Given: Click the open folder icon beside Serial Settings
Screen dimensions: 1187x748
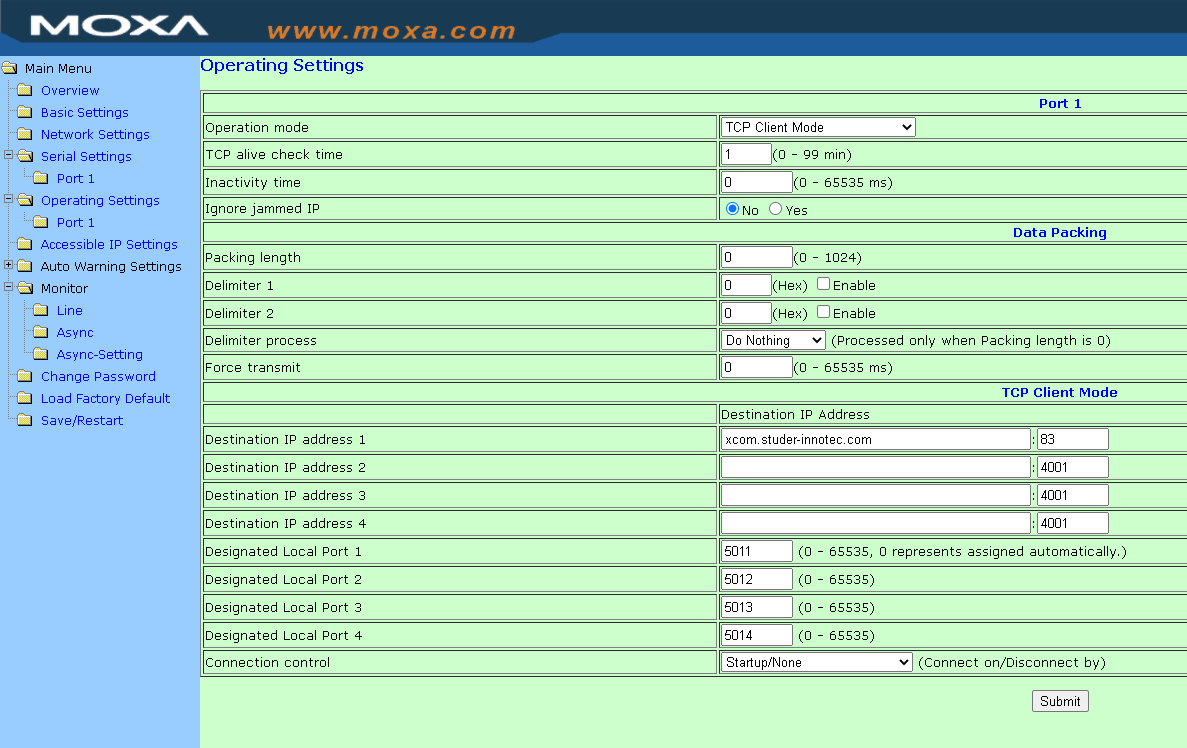Looking at the screenshot, I should tap(26, 156).
